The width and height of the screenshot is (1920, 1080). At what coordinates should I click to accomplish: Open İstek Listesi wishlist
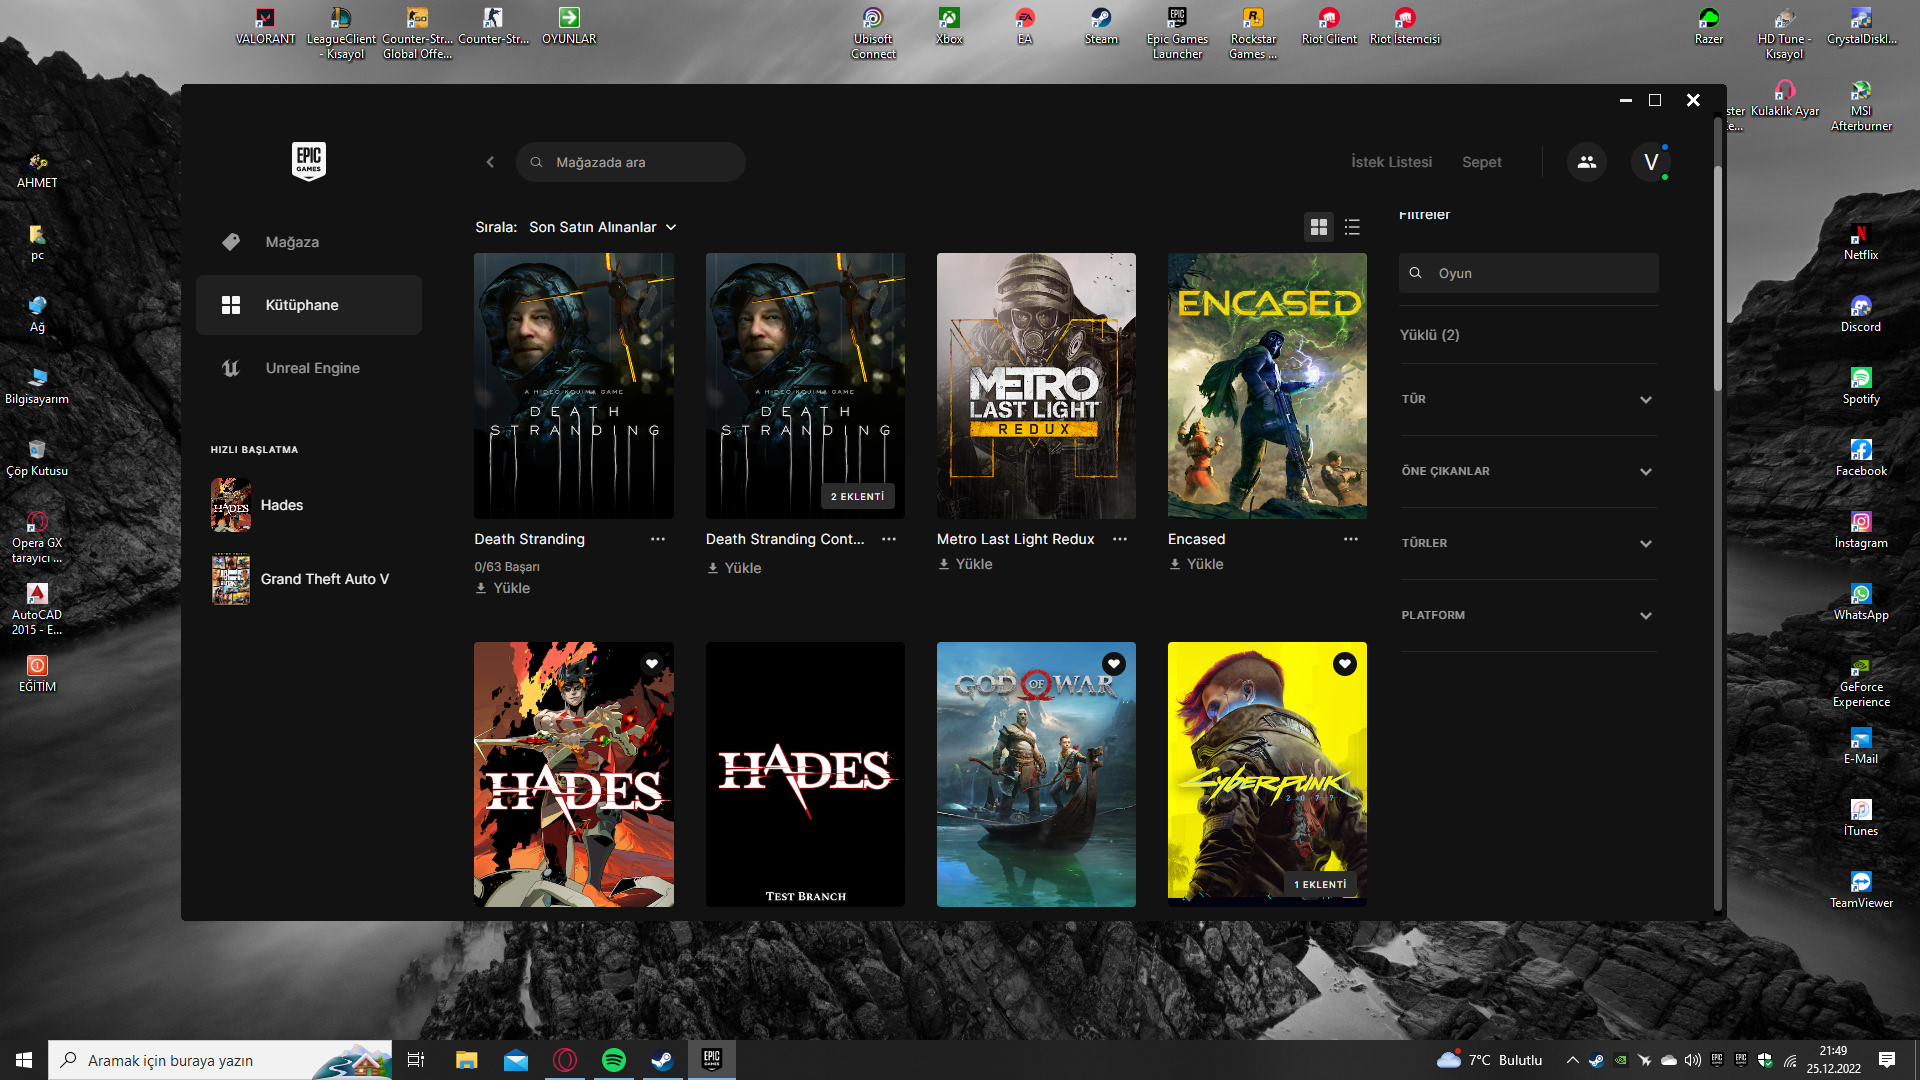click(x=1391, y=162)
